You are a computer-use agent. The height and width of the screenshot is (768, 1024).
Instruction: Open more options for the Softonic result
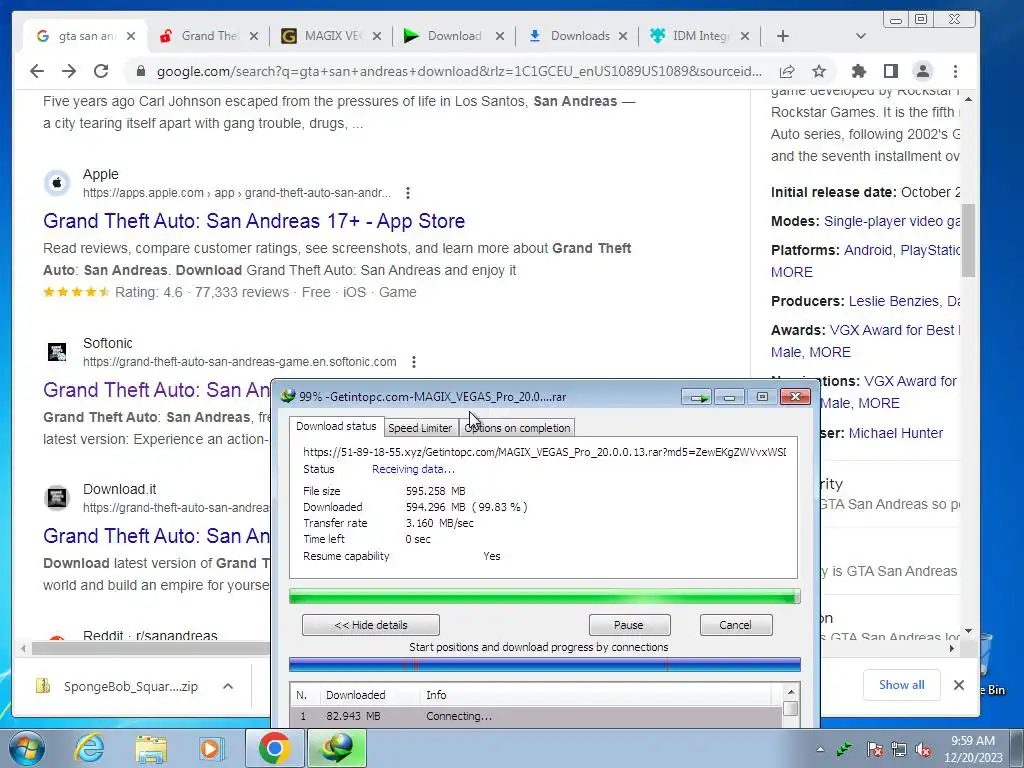(x=413, y=362)
